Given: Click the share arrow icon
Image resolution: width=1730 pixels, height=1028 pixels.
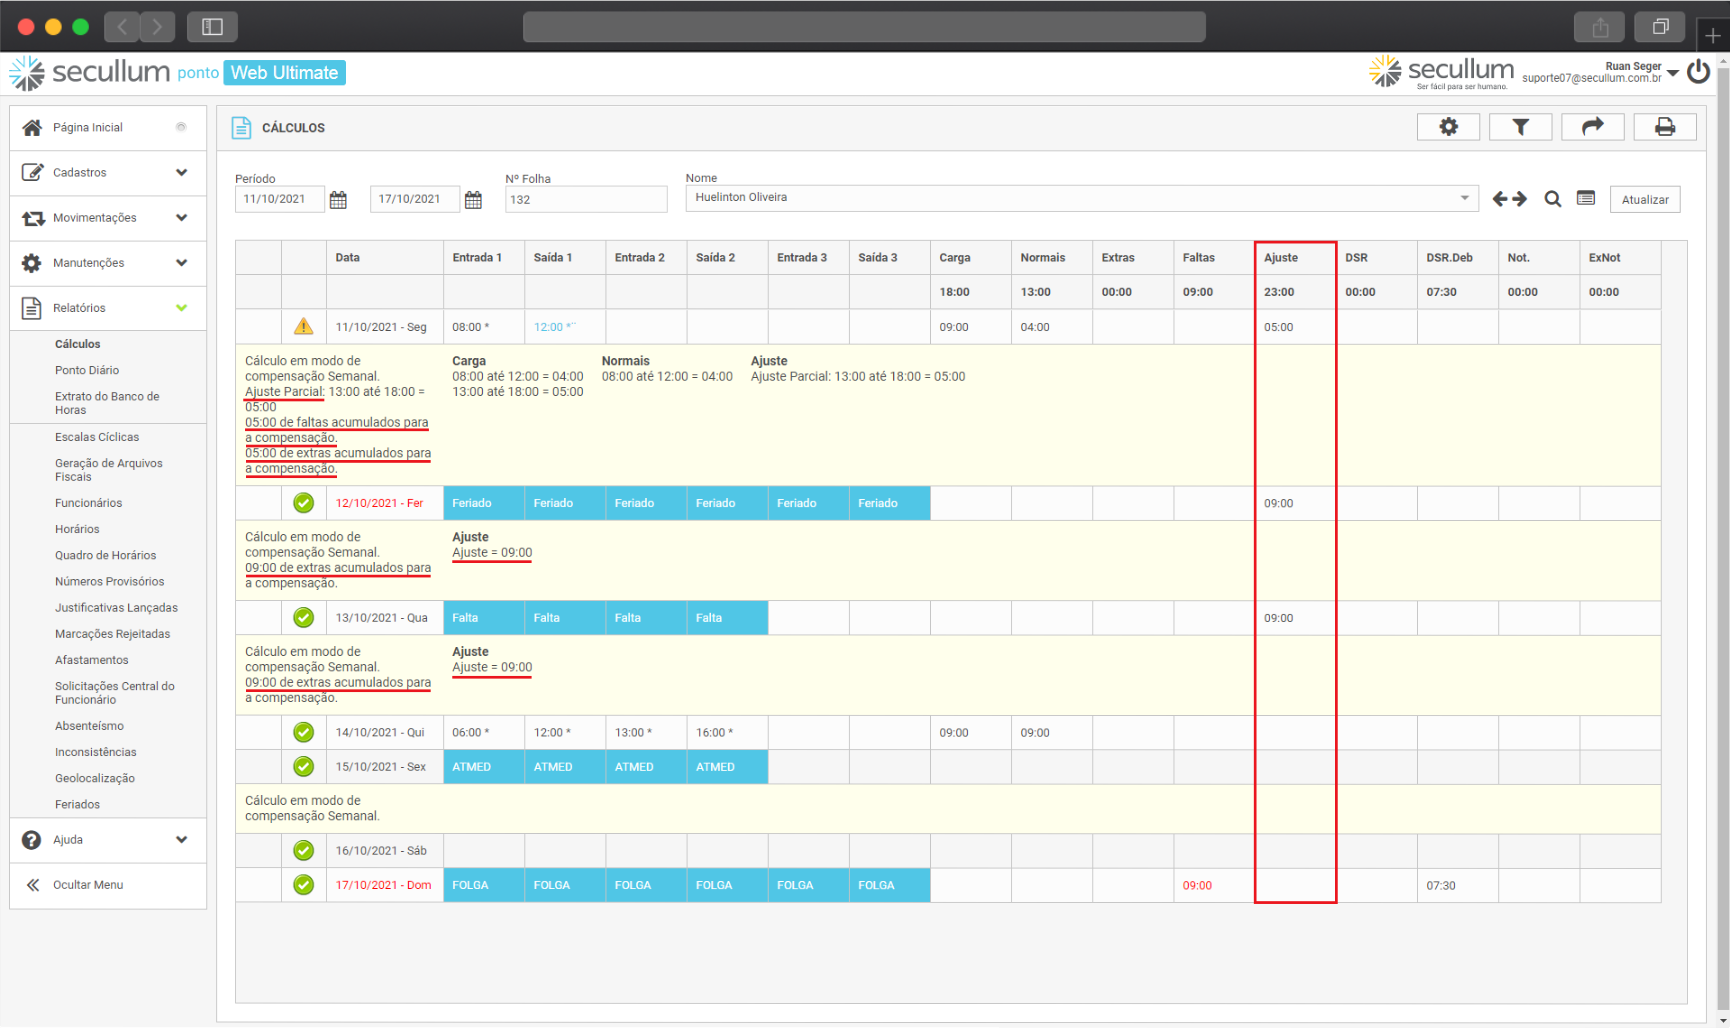Looking at the screenshot, I should tap(1592, 127).
